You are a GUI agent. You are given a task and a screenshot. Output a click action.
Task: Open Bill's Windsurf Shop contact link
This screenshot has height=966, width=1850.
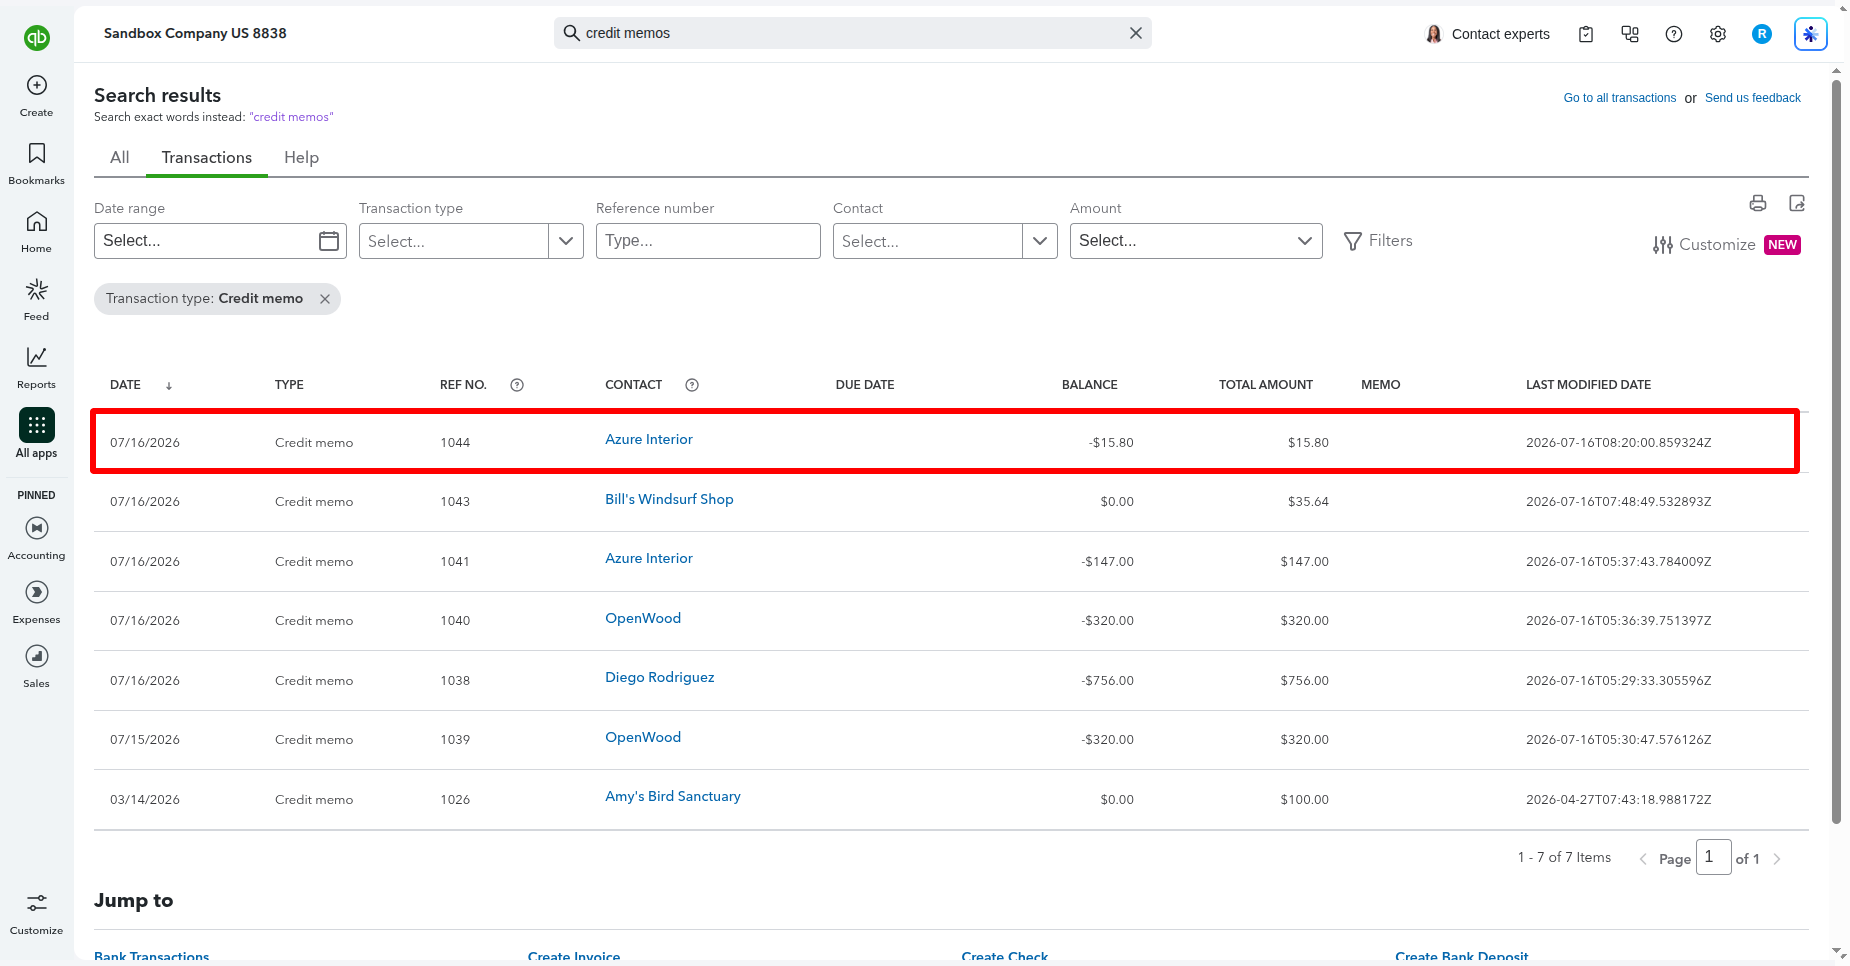click(x=669, y=499)
